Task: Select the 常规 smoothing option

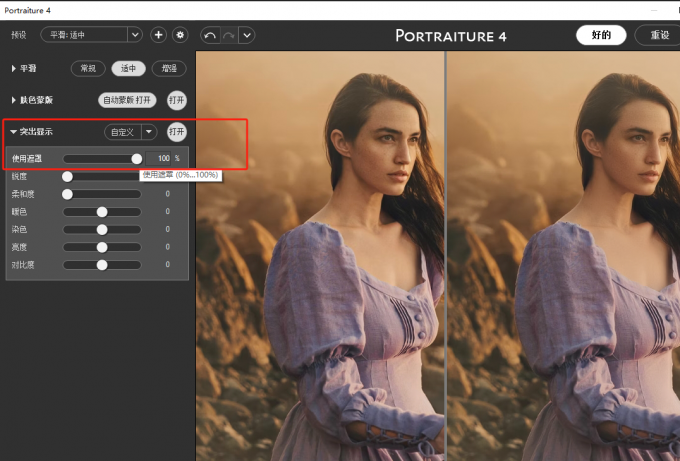Action: tap(88, 69)
